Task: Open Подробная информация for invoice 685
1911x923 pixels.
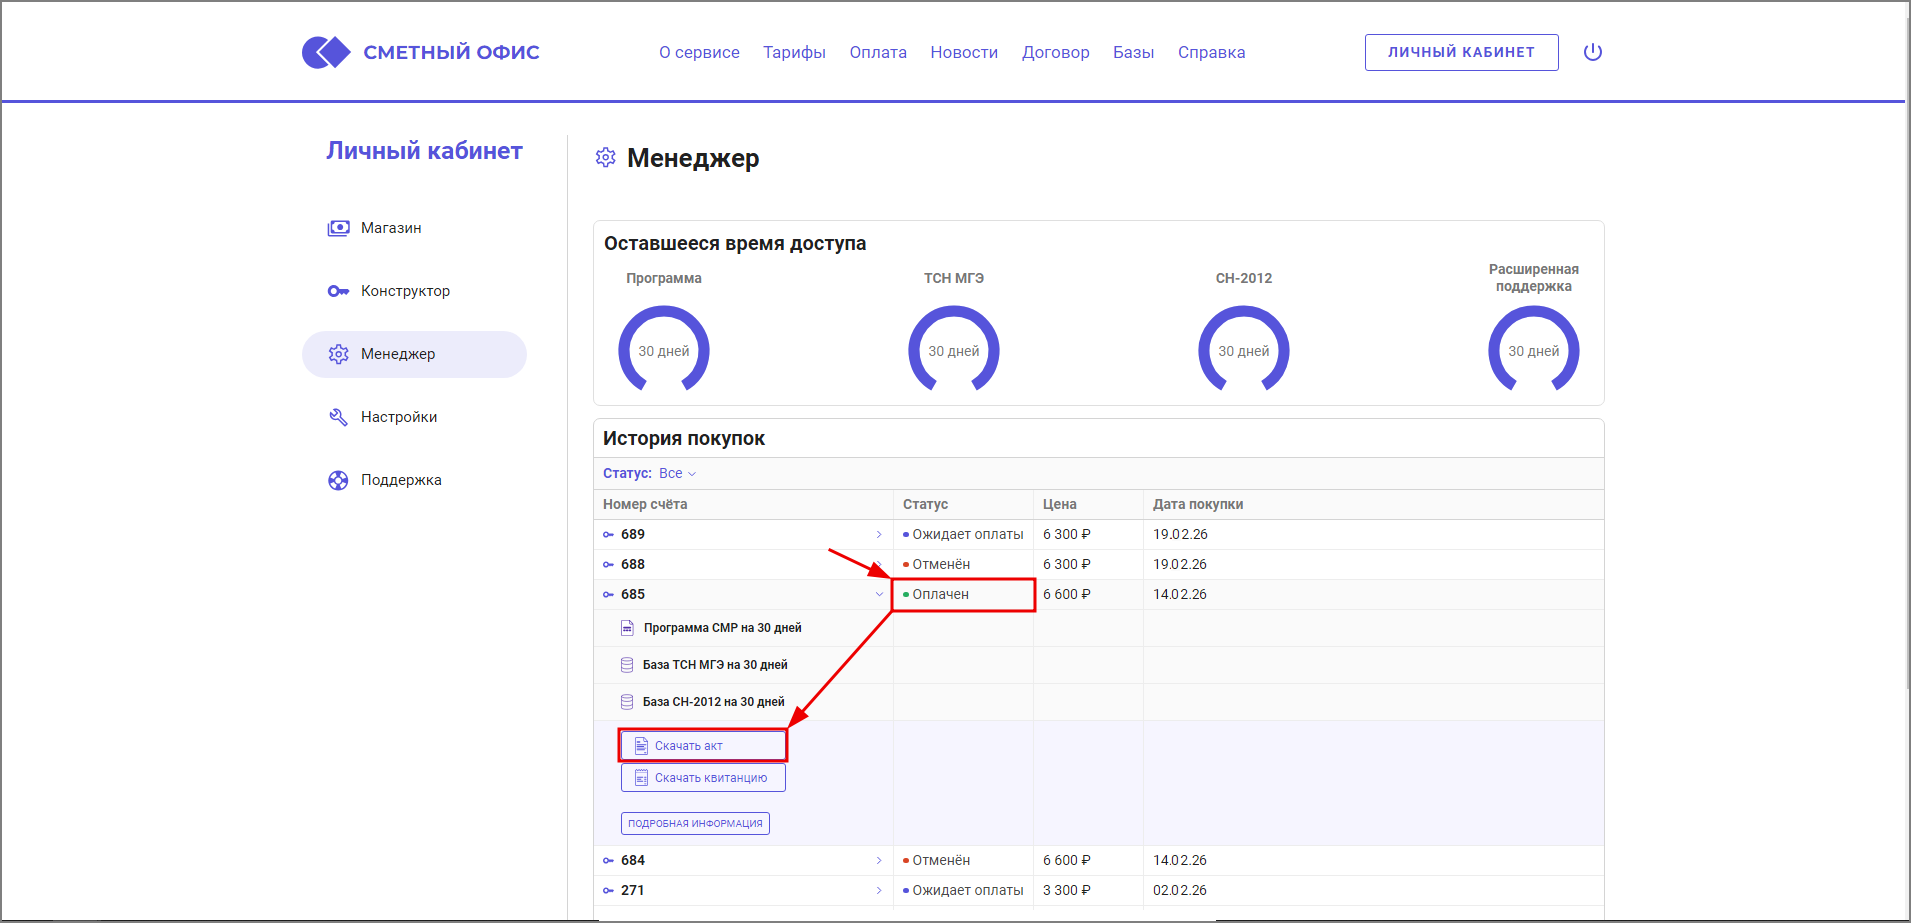Action: pos(695,824)
